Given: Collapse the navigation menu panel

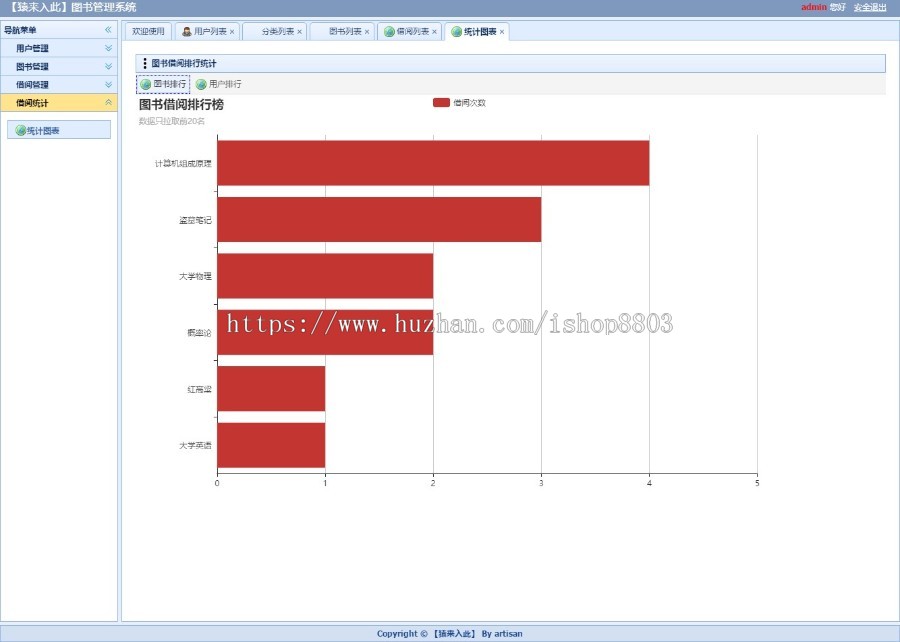Looking at the screenshot, I should (108, 30).
